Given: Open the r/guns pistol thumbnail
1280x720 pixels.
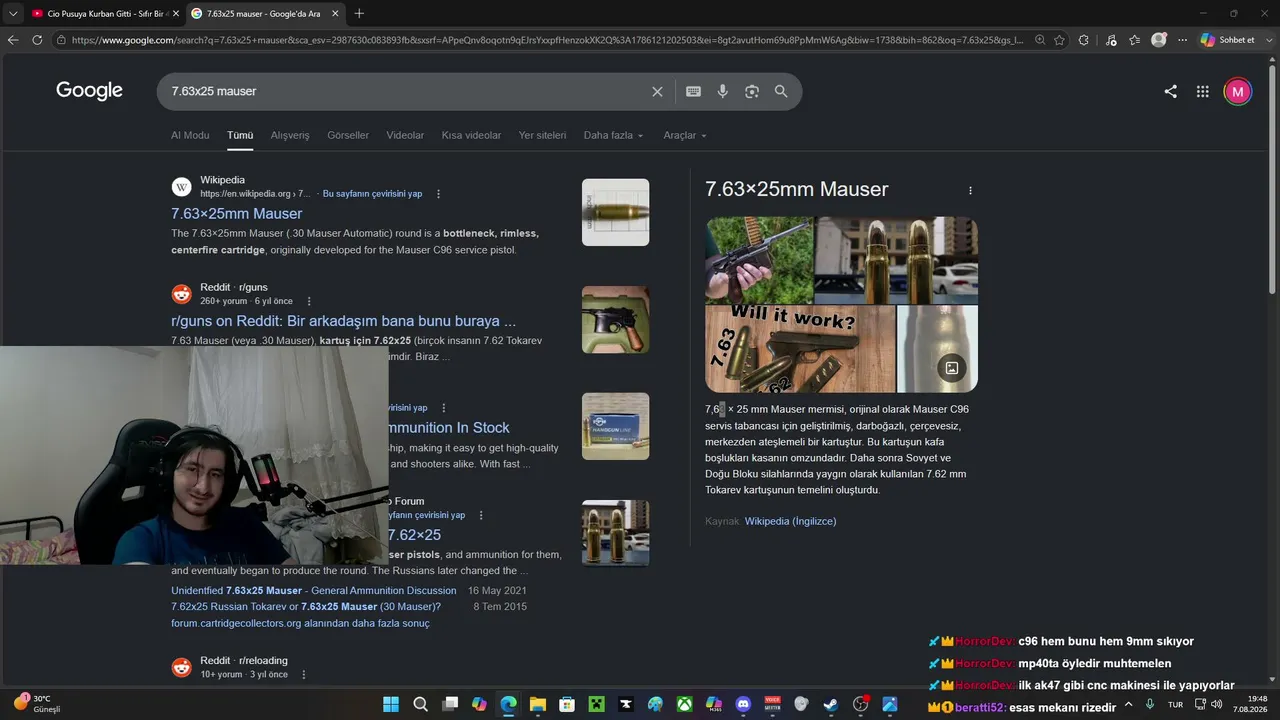Looking at the screenshot, I should pos(615,319).
